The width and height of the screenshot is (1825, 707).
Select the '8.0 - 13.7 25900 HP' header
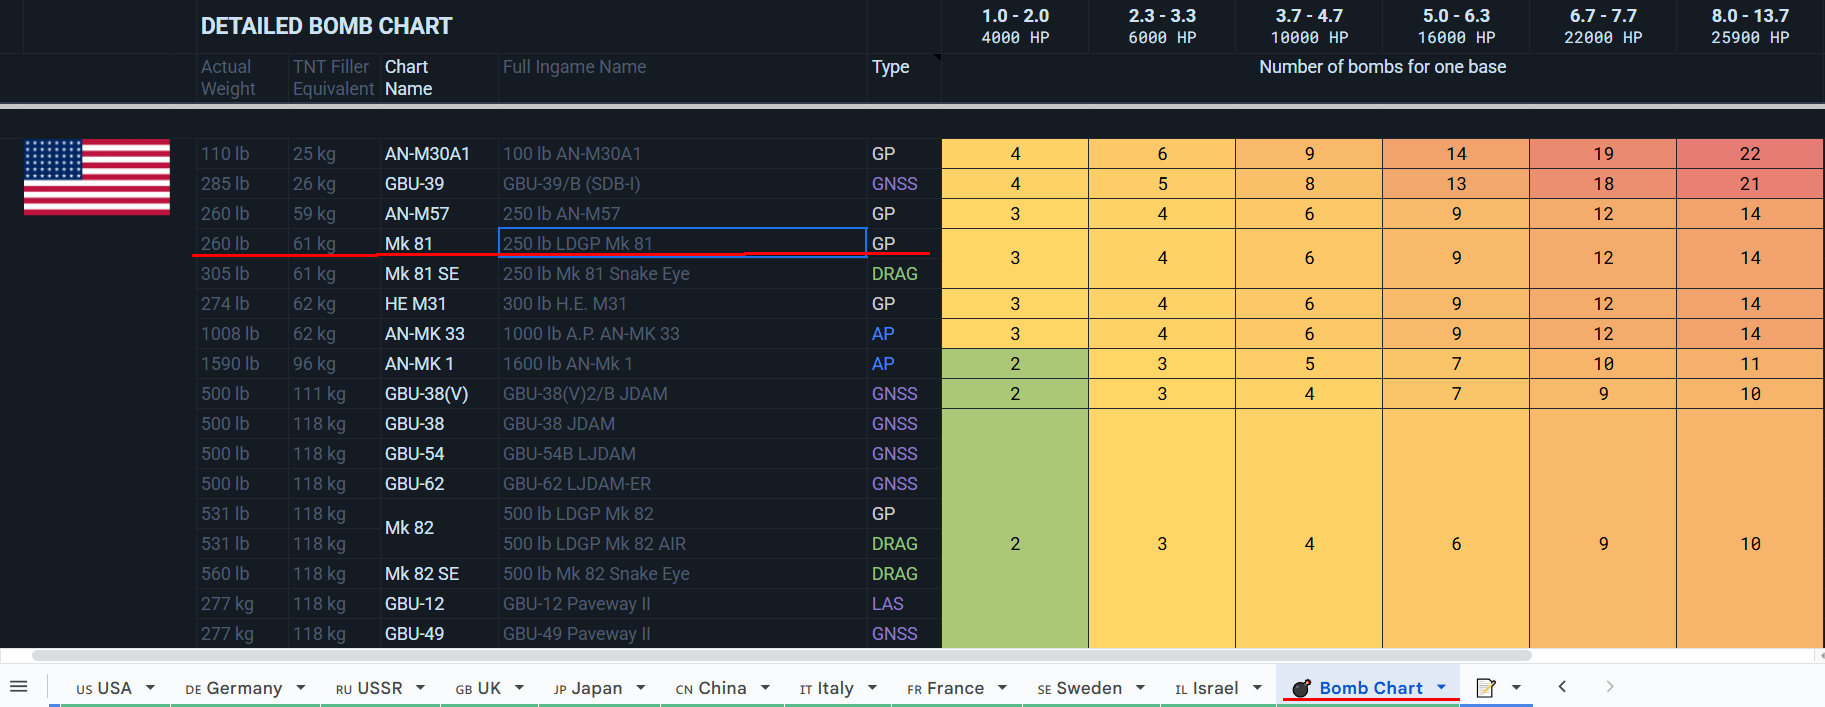tap(1750, 27)
